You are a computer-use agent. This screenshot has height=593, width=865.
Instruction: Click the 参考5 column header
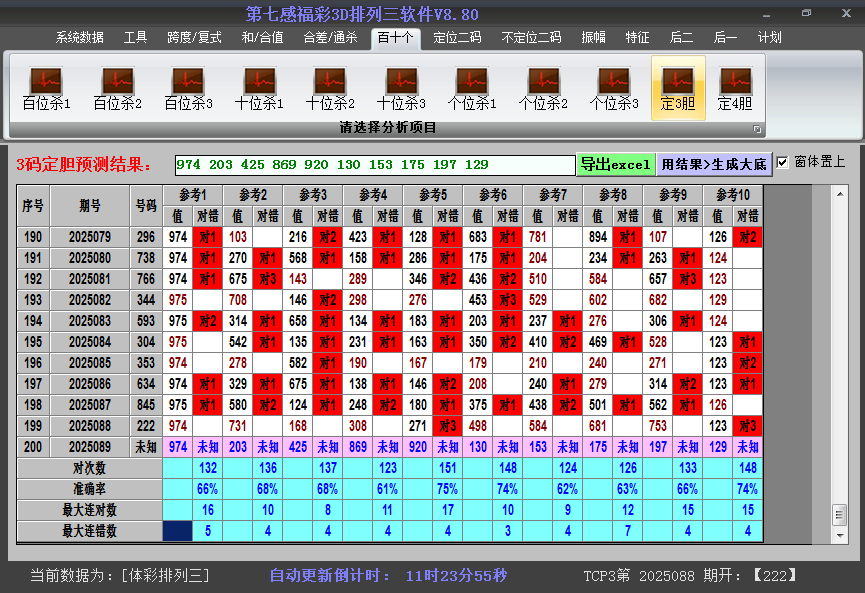(433, 195)
